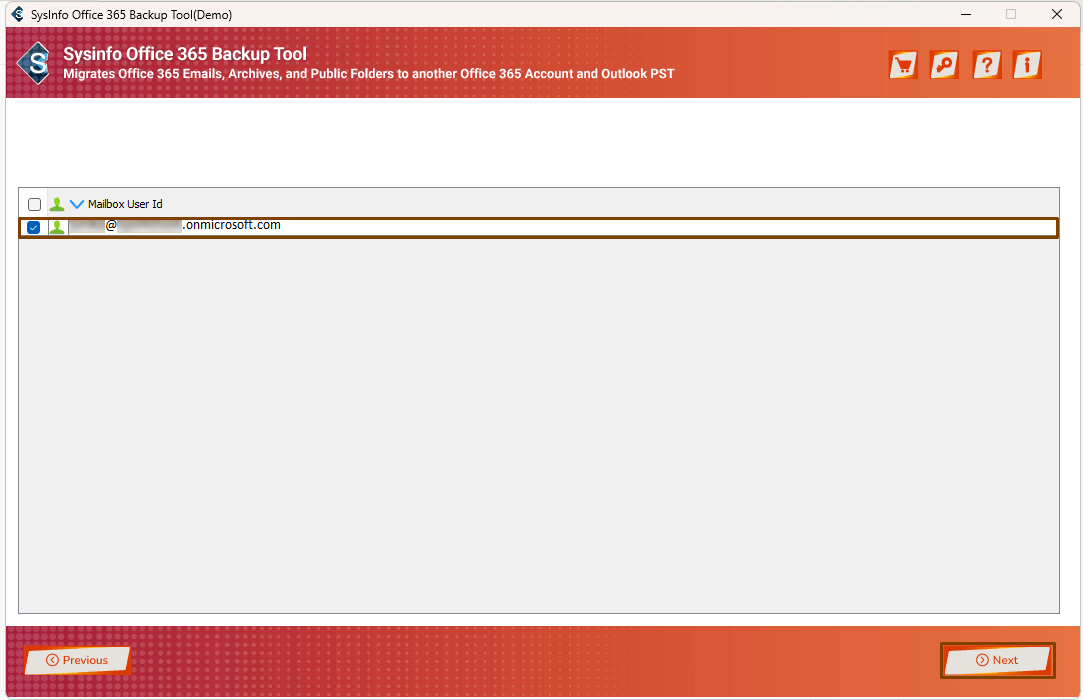Expand the blue chevron next to Mailbox User Id

(77, 205)
